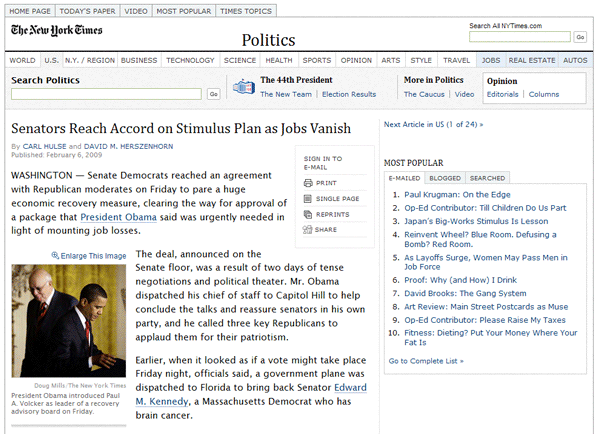This screenshot has height=434, width=600.
Task: Click the 44th President Capitol icon
Action: click(x=244, y=87)
